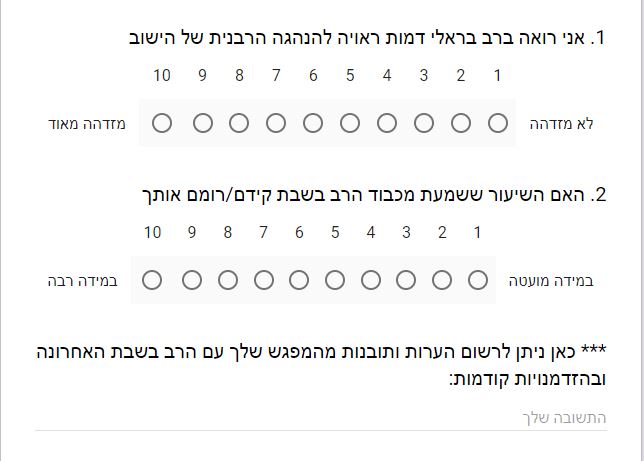The height and width of the screenshot is (461, 644).
Task: Mark rating 7 in question 2
Action: coord(263,280)
